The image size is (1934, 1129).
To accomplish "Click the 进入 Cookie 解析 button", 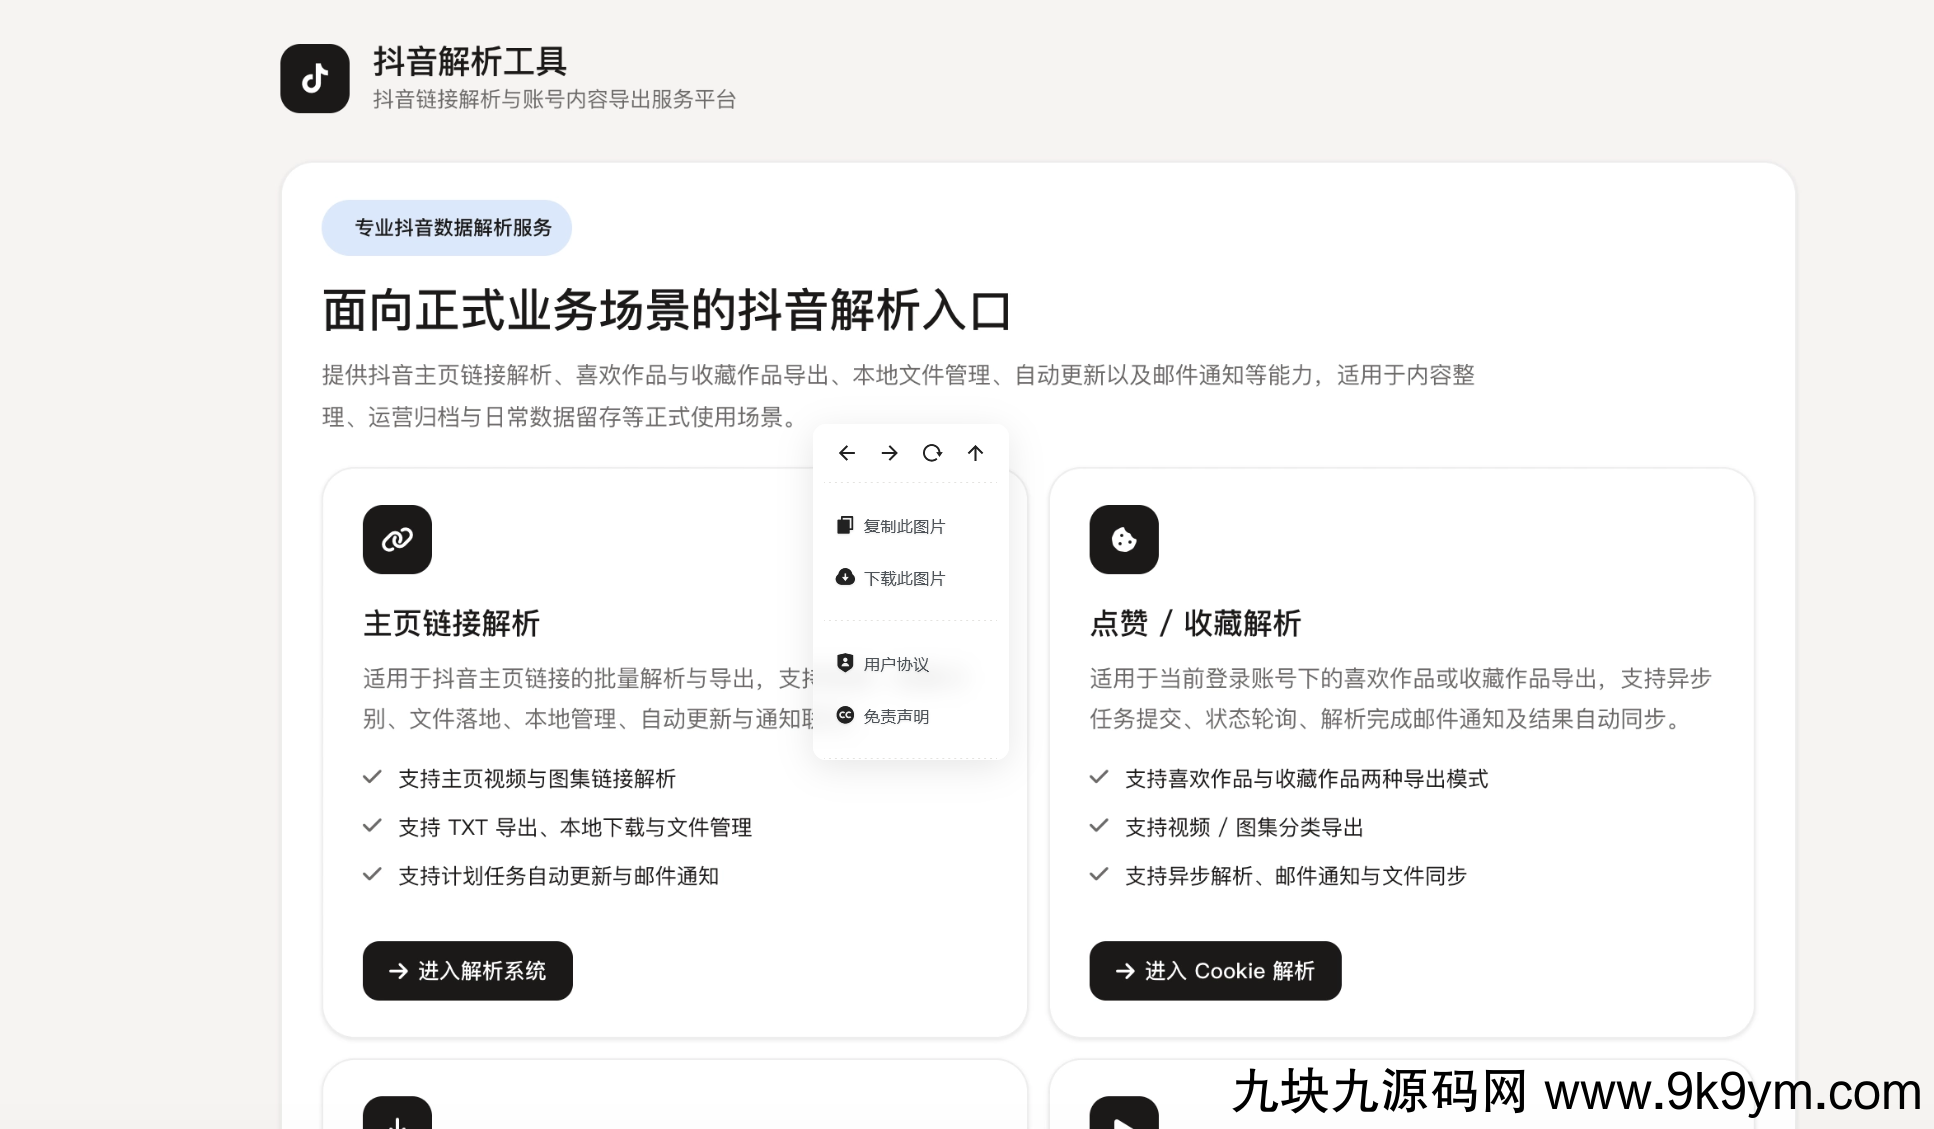I will [x=1215, y=970].
